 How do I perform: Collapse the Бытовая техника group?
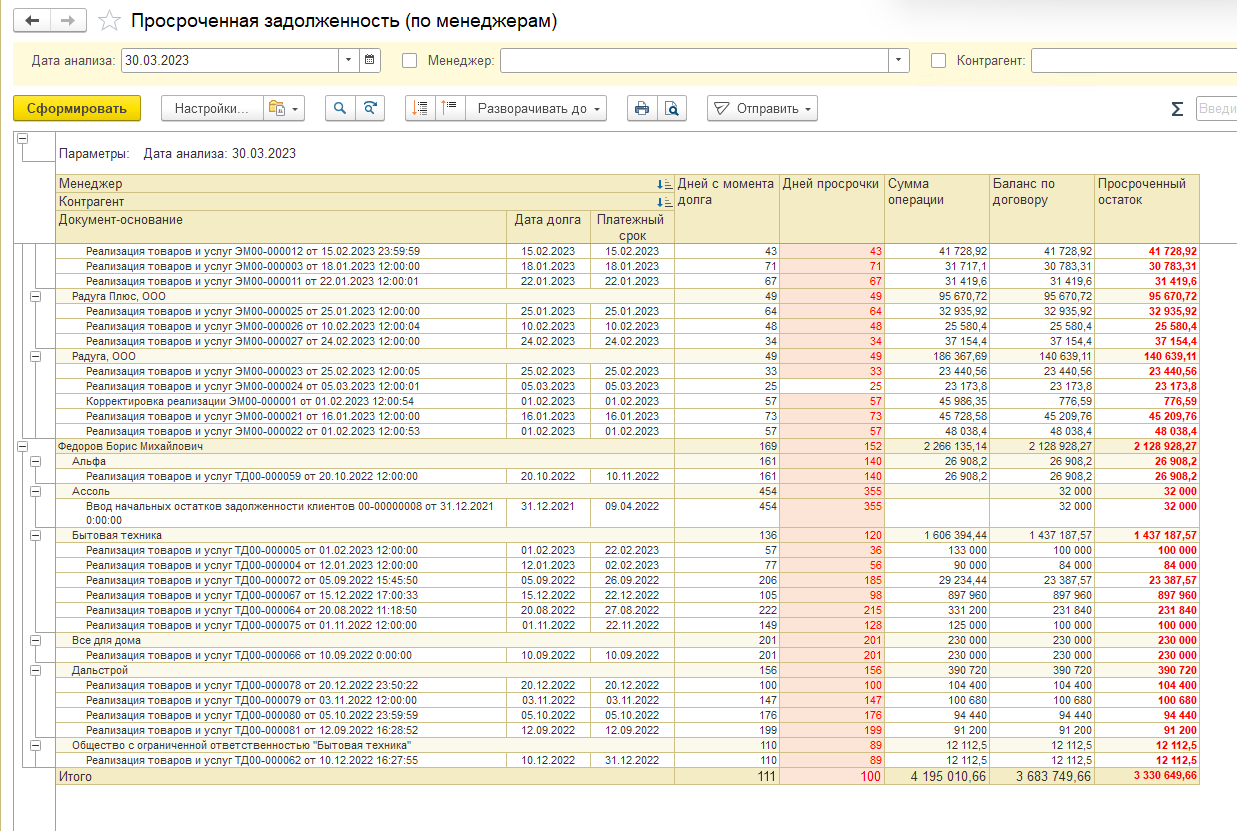37,536
